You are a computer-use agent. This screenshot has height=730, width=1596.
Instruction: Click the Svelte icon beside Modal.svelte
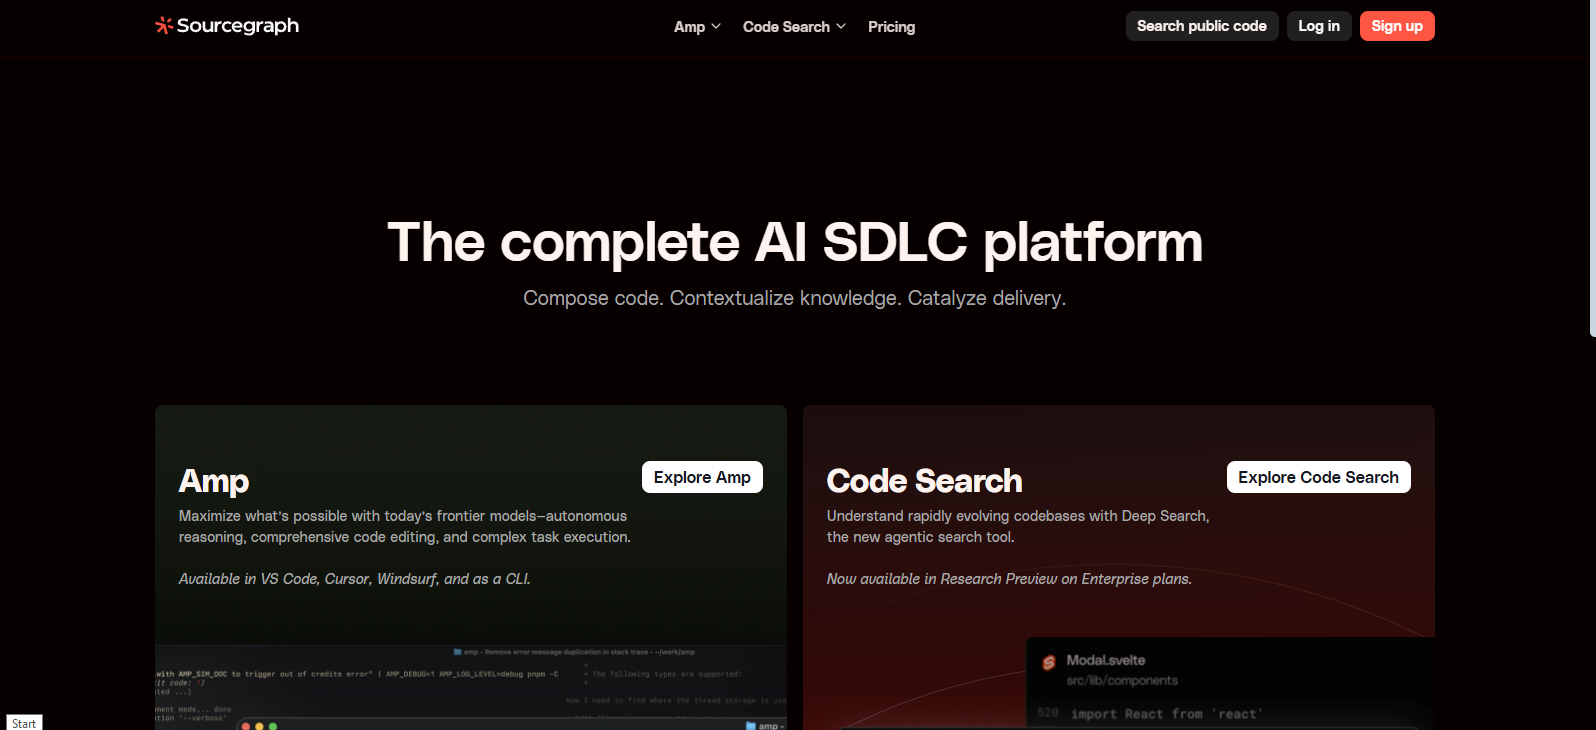tap(1049, 662)
